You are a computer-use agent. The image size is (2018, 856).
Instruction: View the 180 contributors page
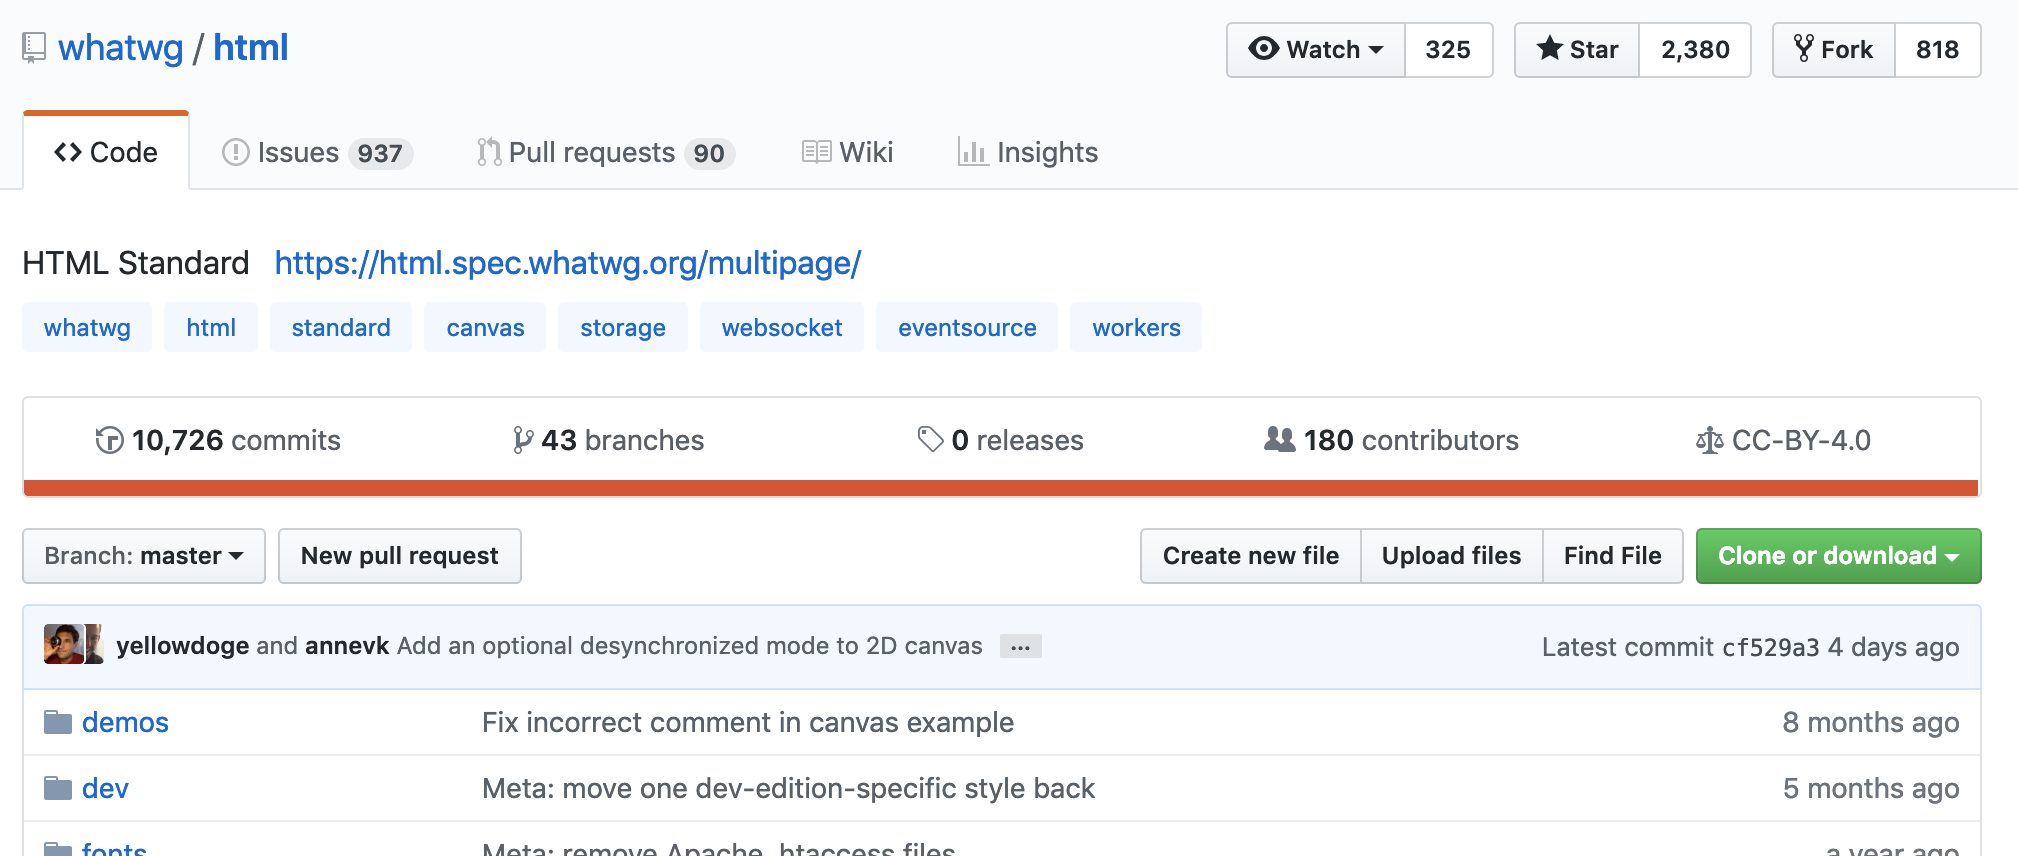pos(1391,440)
